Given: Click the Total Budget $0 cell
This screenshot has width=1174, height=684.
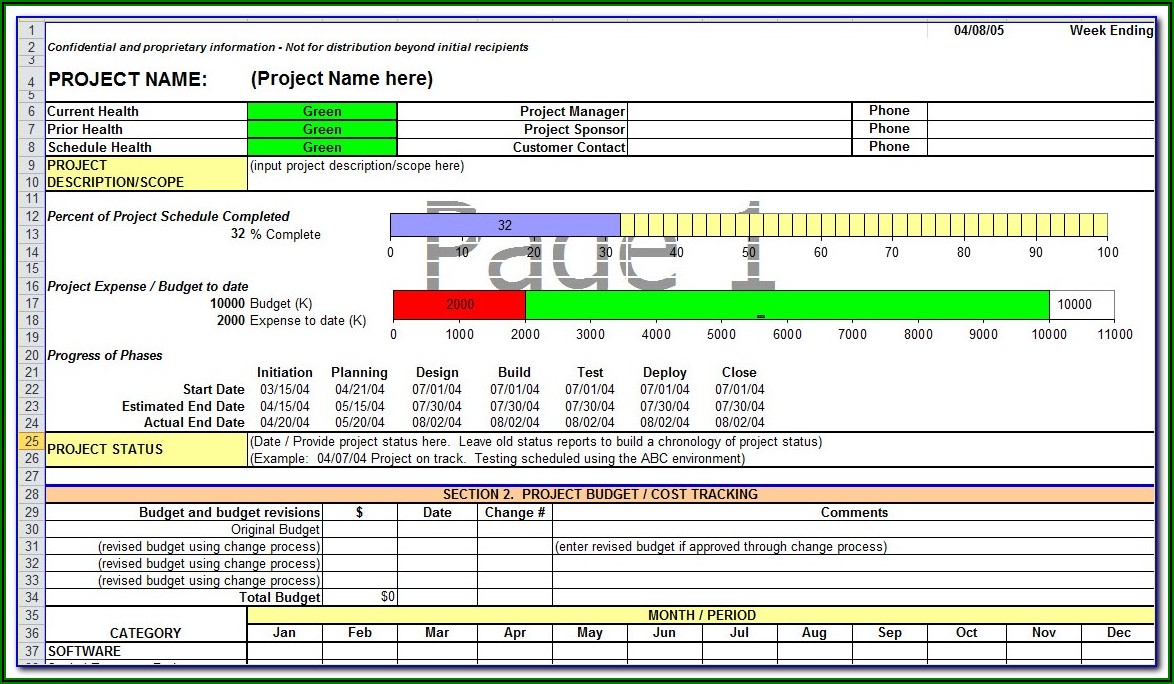Looking at the screenshot, I should point(360,597).
